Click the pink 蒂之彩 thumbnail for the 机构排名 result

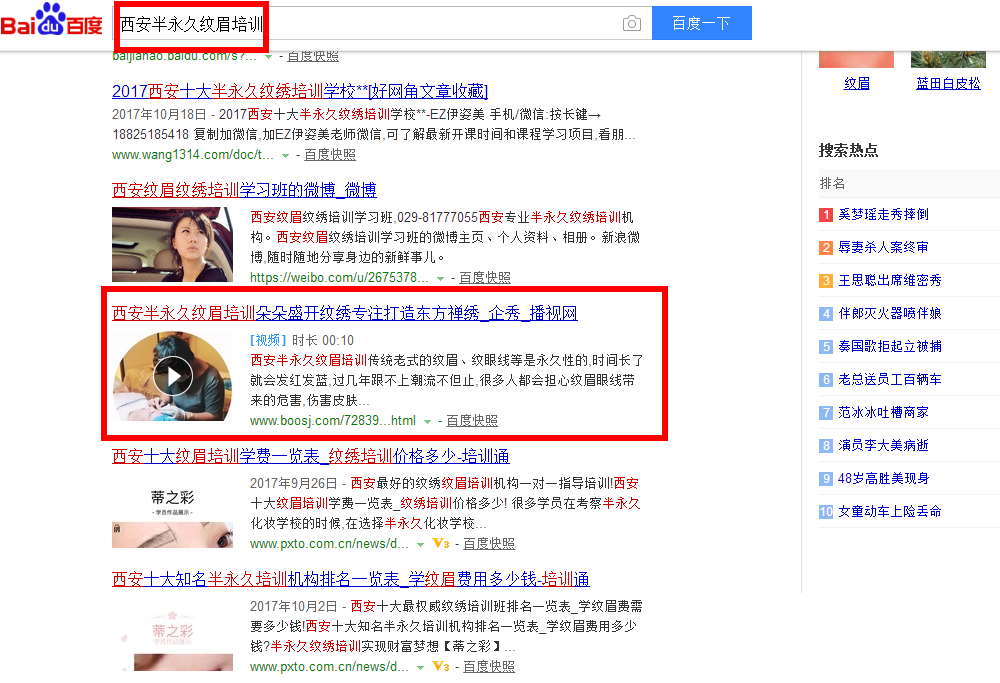click(173, 638)
